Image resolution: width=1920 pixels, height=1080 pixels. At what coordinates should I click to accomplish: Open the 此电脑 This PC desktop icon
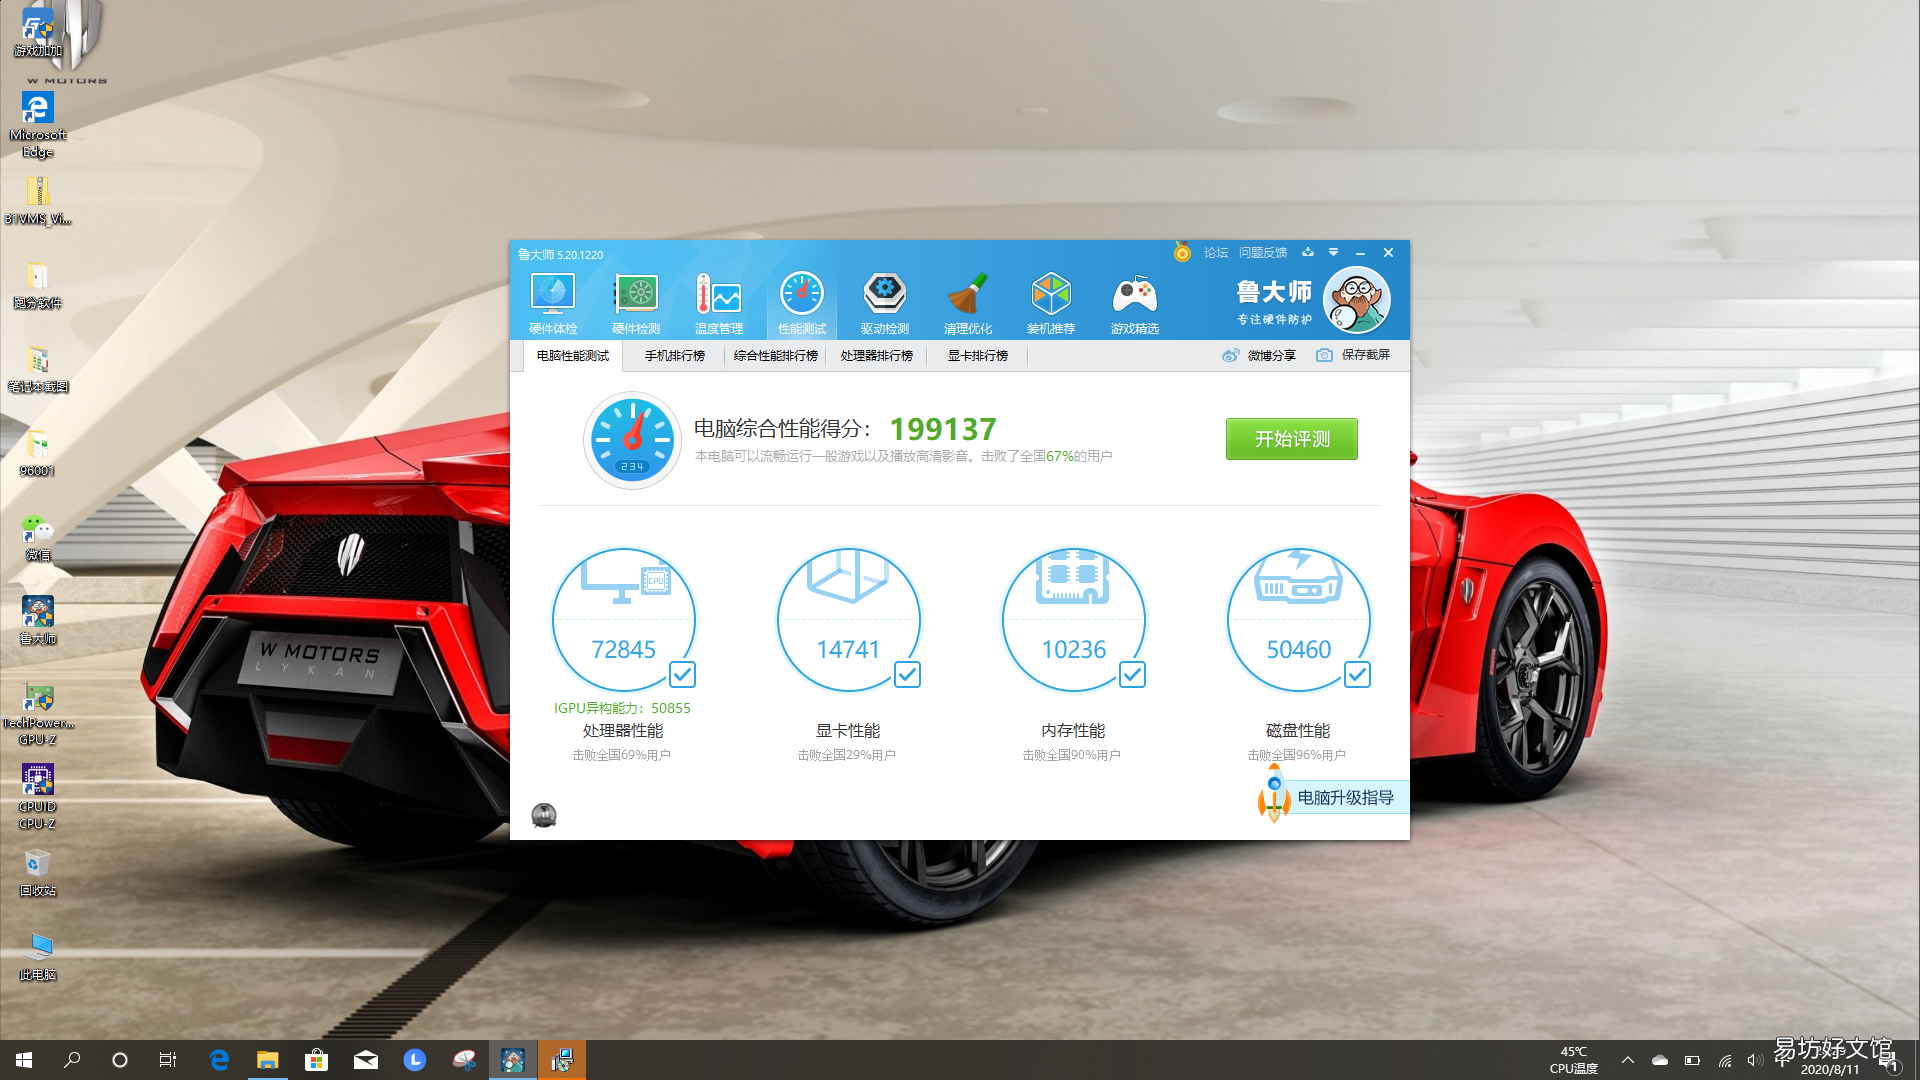click(38, 957)
